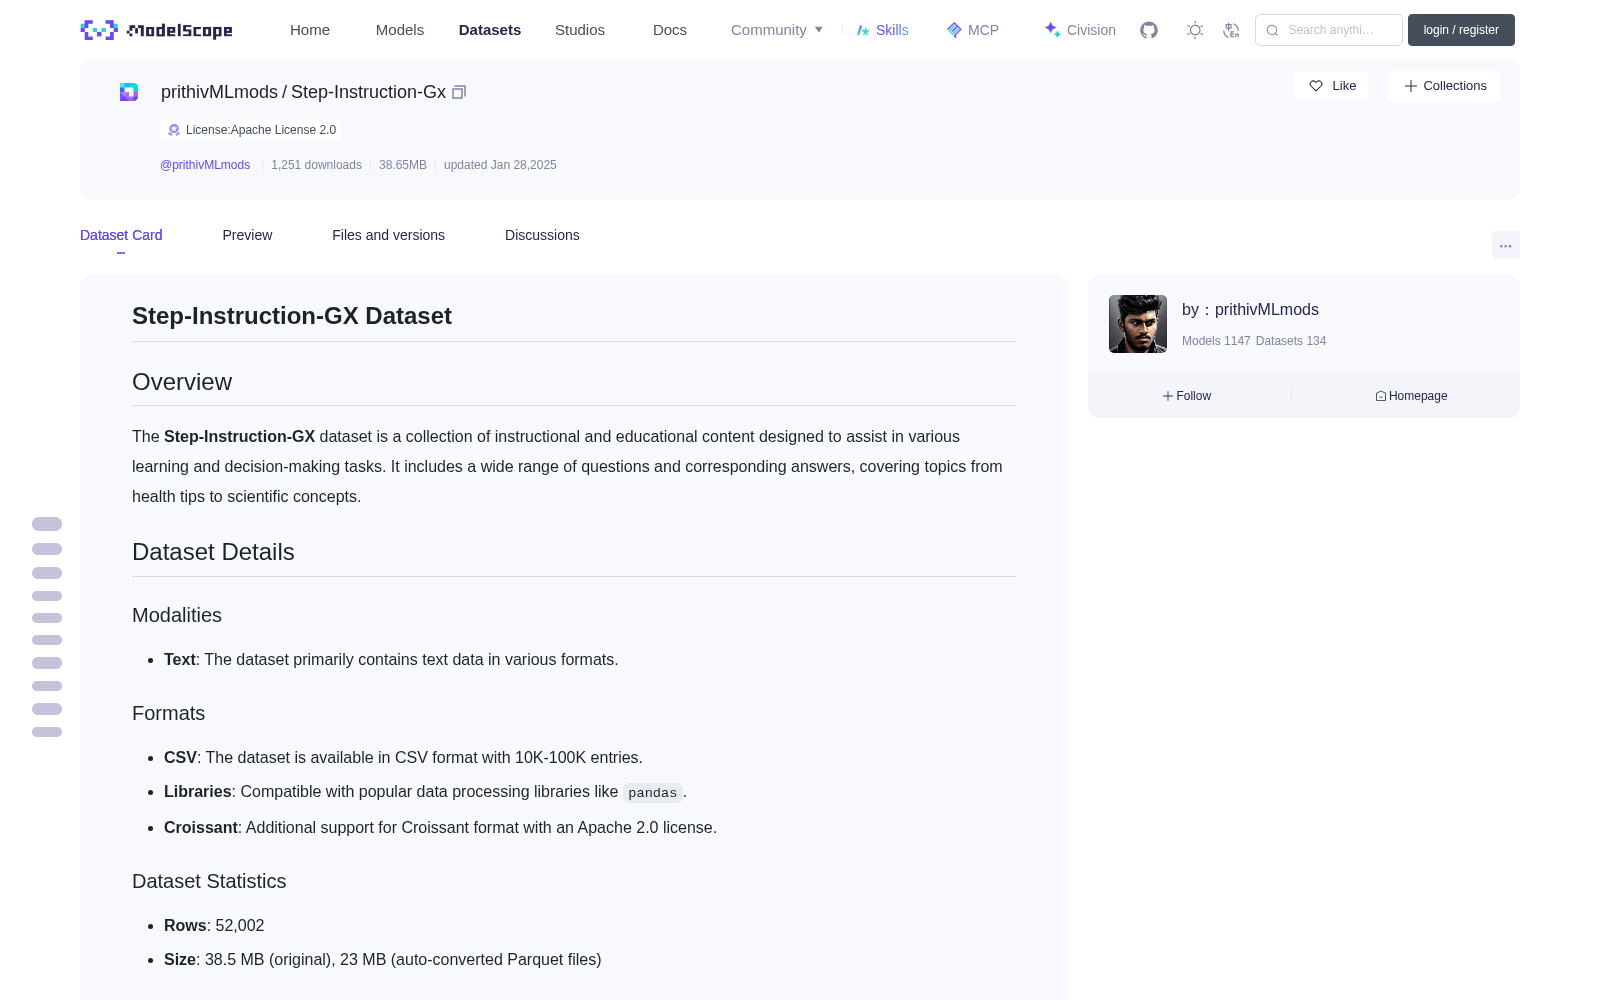Switch to the Dataset Card tab
Image resolution: width=1600 pixels, height=1000 pixels.
121,235
